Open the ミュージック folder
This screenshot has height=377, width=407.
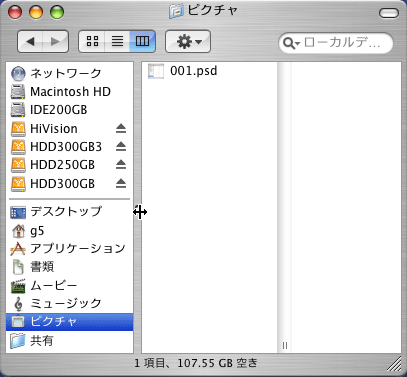coord(69,303)
